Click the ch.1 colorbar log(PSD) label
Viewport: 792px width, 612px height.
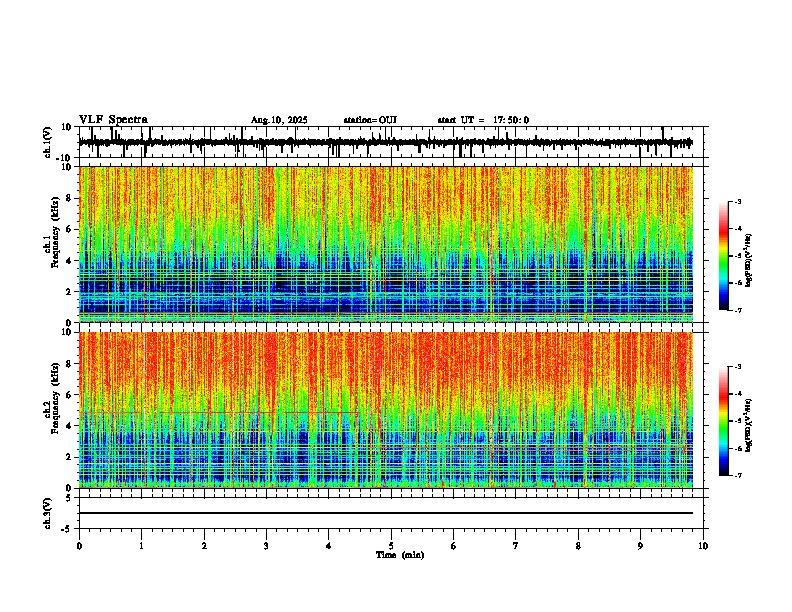point(749,261)
